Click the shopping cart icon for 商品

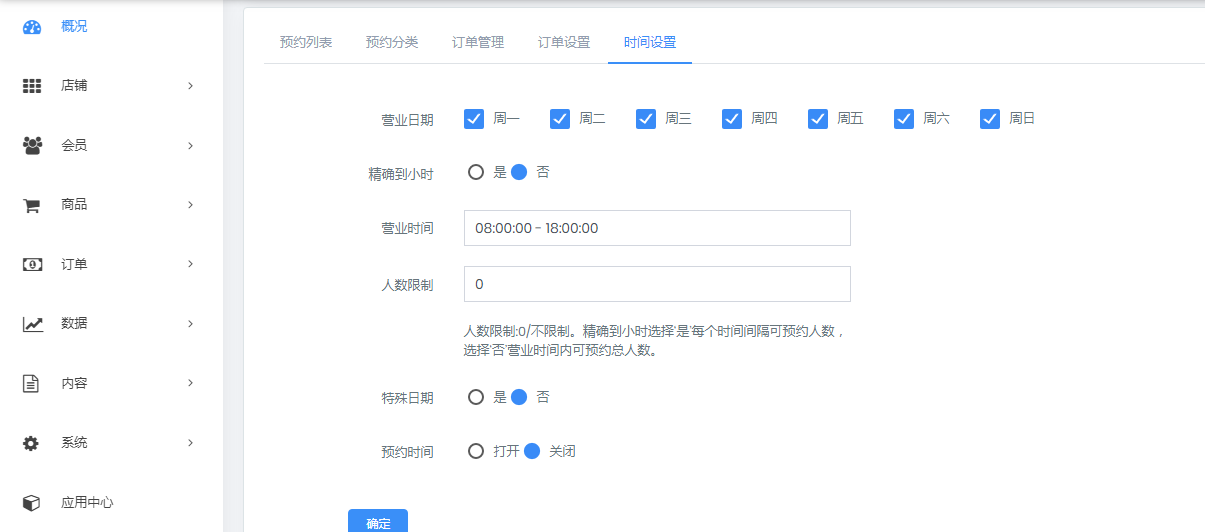click(32, 205)
